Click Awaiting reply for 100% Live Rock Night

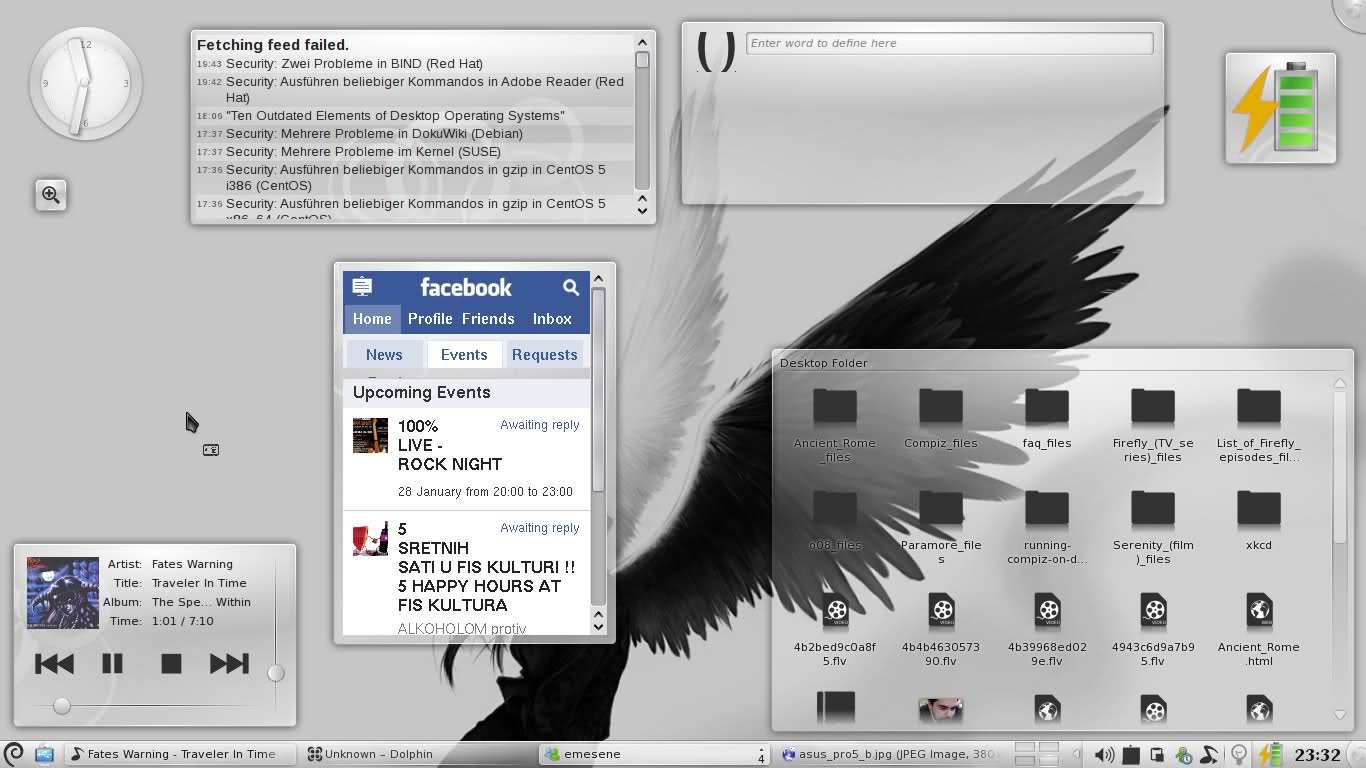pyautogui.click(x=540, y=425)
